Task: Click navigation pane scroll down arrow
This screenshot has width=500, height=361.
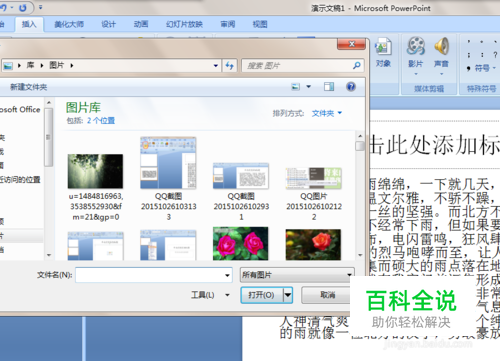Action: pyautogui.click(x=49, y=255)
